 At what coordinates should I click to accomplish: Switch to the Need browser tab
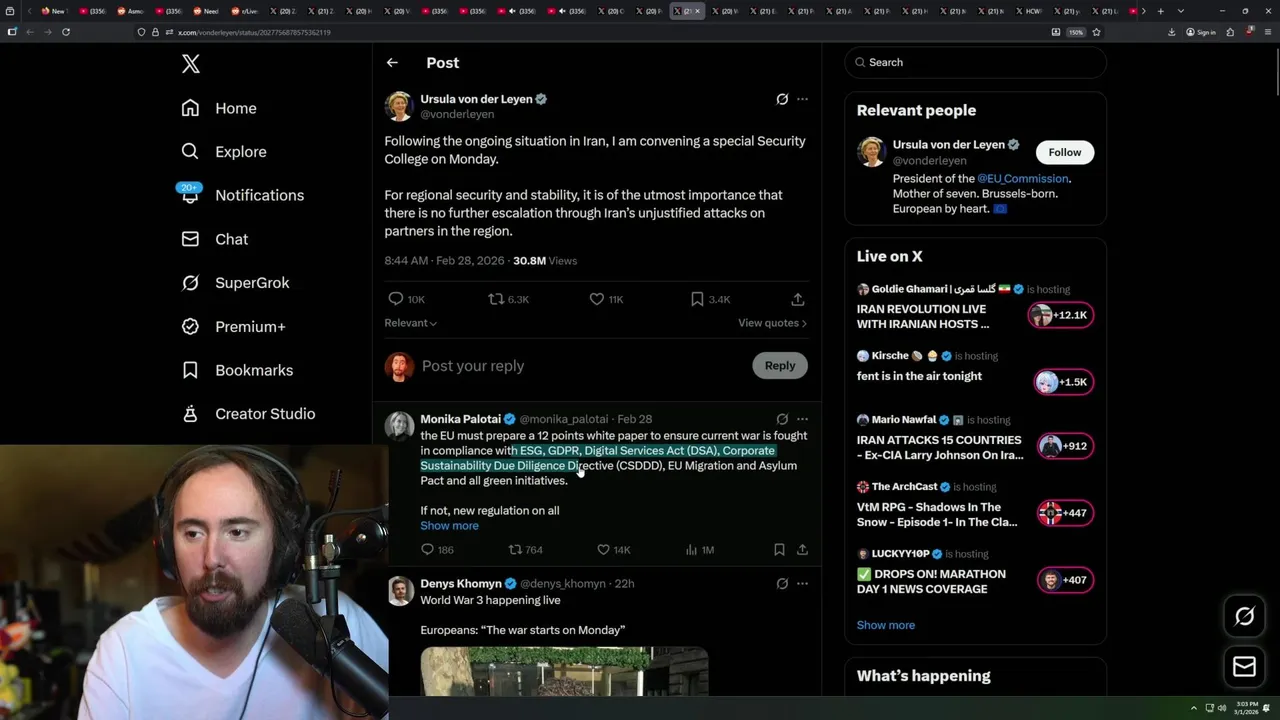206,11
